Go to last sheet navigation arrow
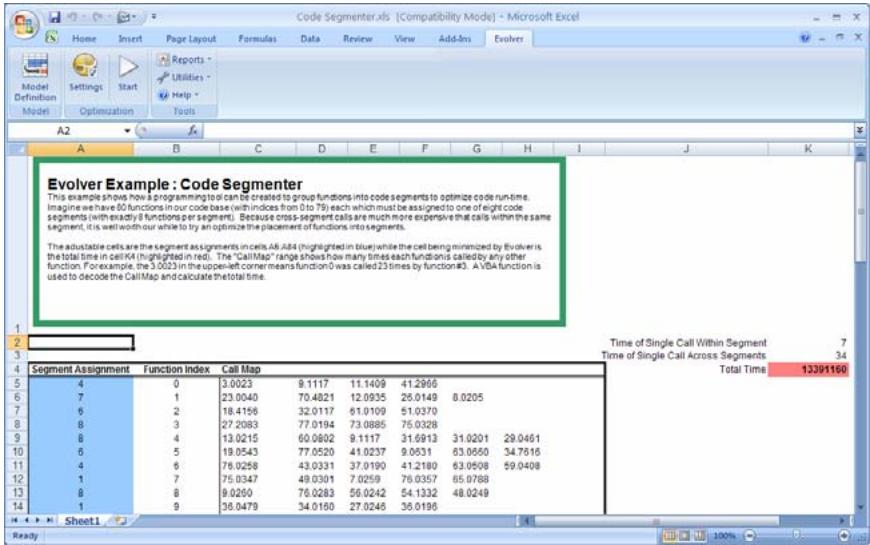 coord(49,521)
